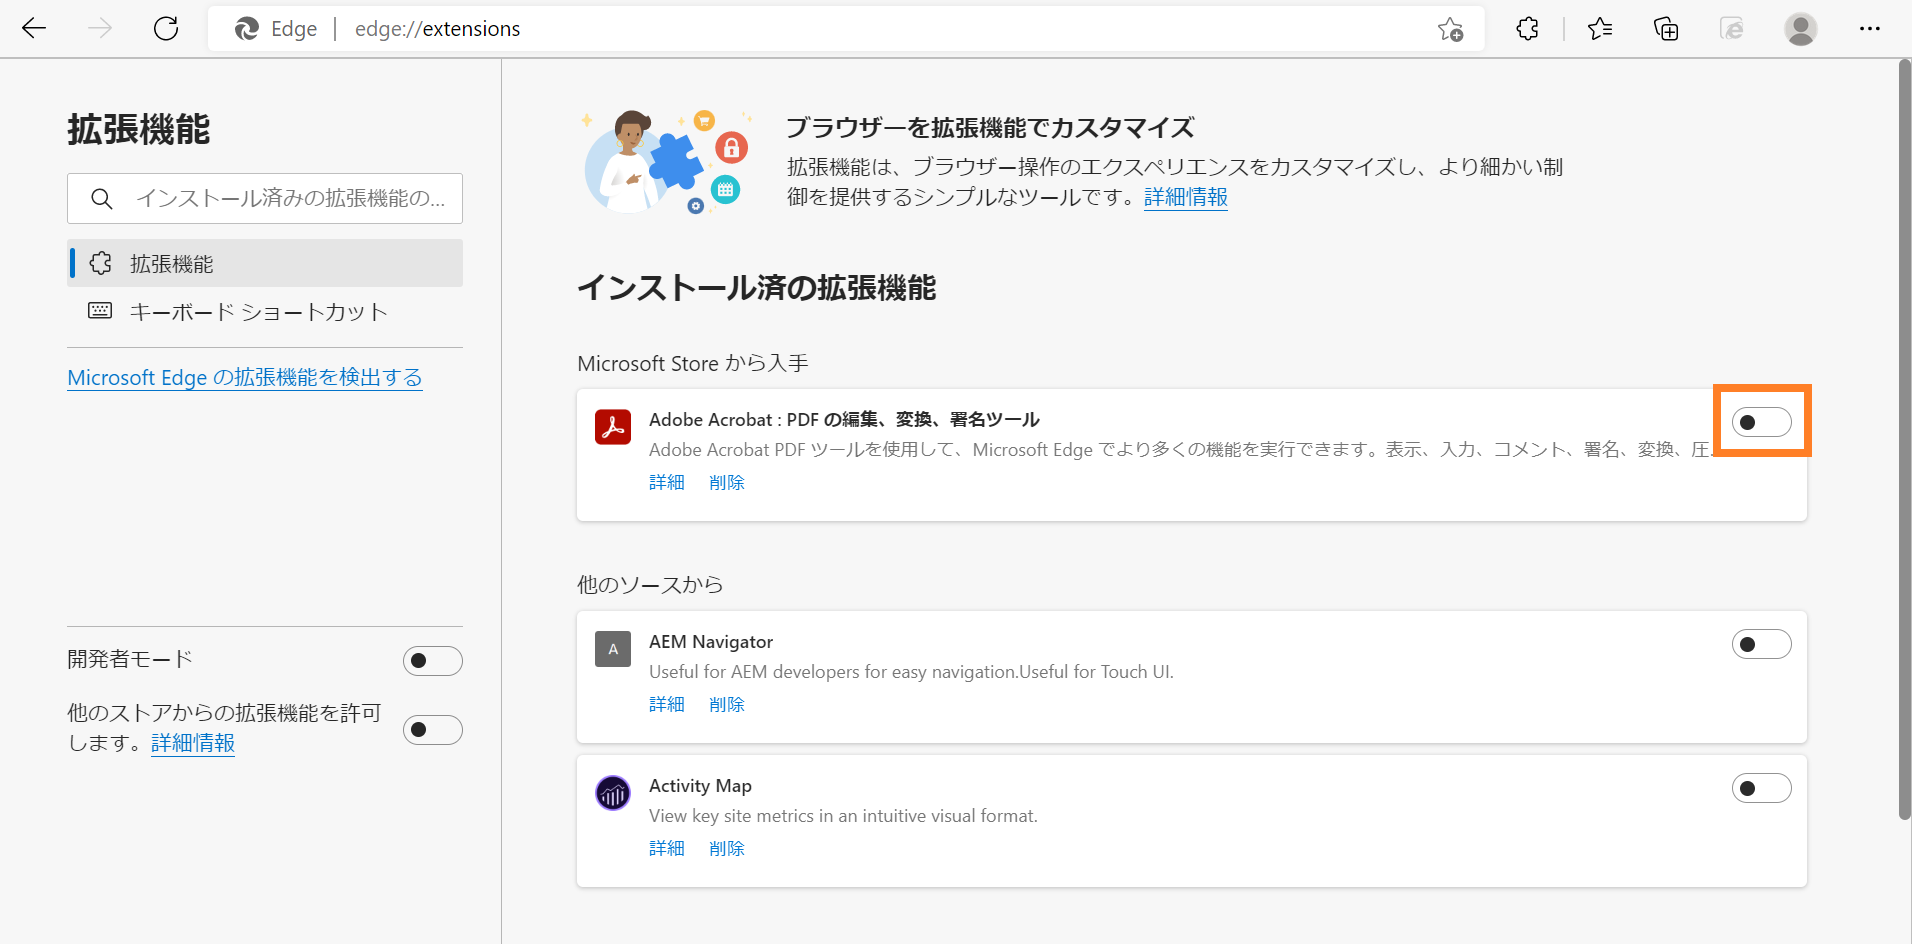The height and width of the screenshot is (944, 1912).
Task: Click the Adobe Acrobat extension icon
Action: click(x=613, y=426)
